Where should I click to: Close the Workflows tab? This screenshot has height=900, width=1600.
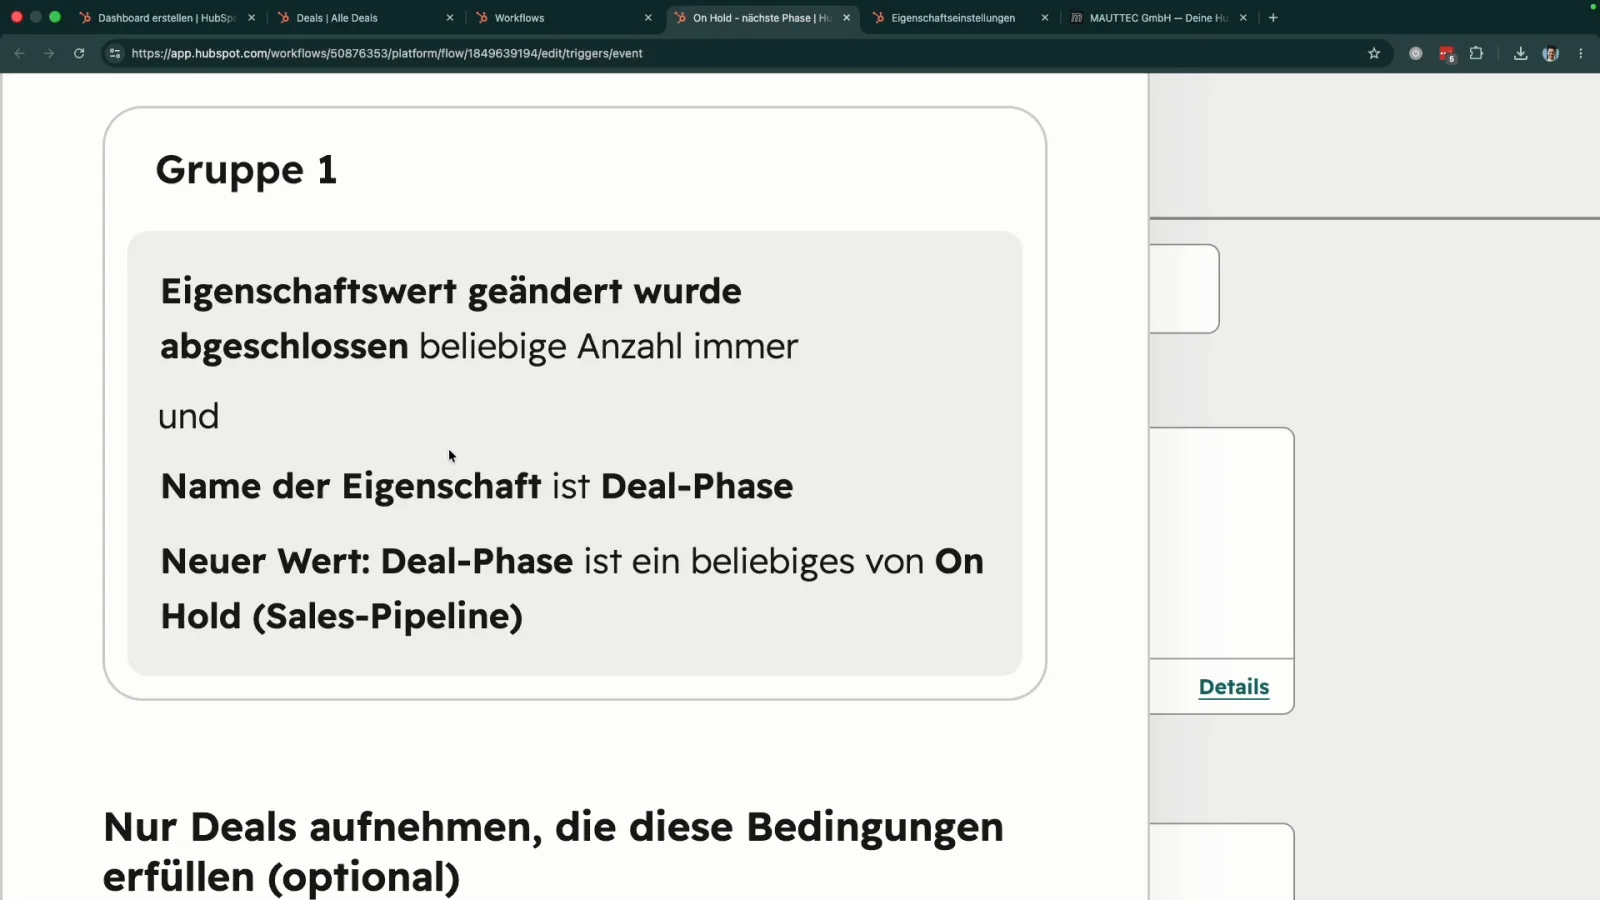(x=648, y=18)
